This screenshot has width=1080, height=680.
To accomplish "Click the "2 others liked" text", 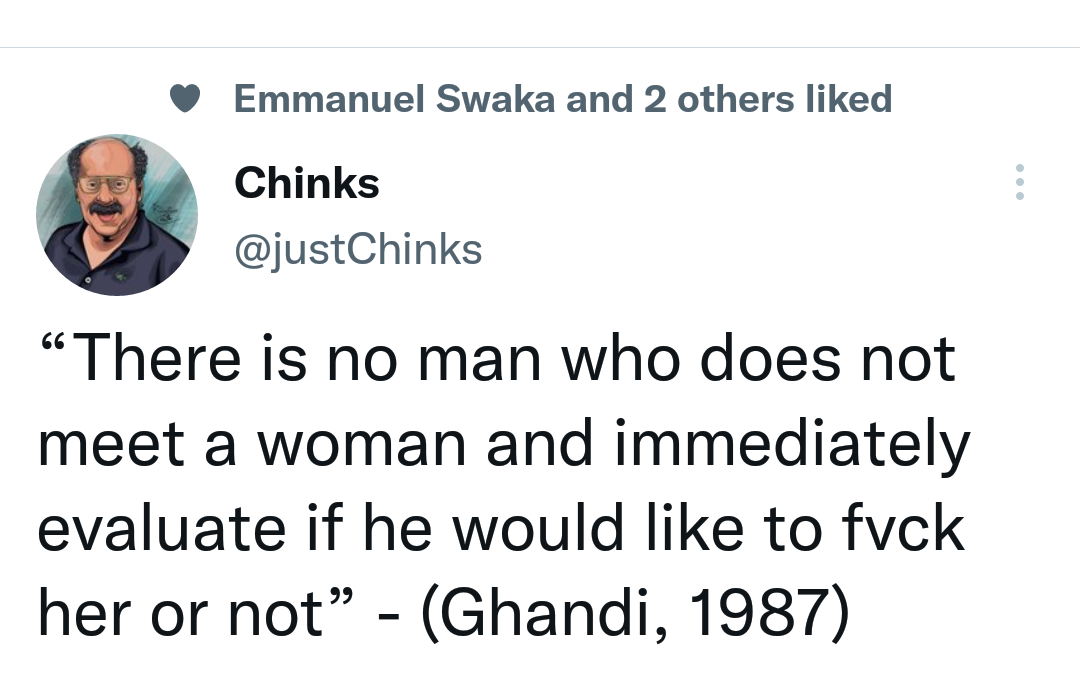I will (768, 99).
